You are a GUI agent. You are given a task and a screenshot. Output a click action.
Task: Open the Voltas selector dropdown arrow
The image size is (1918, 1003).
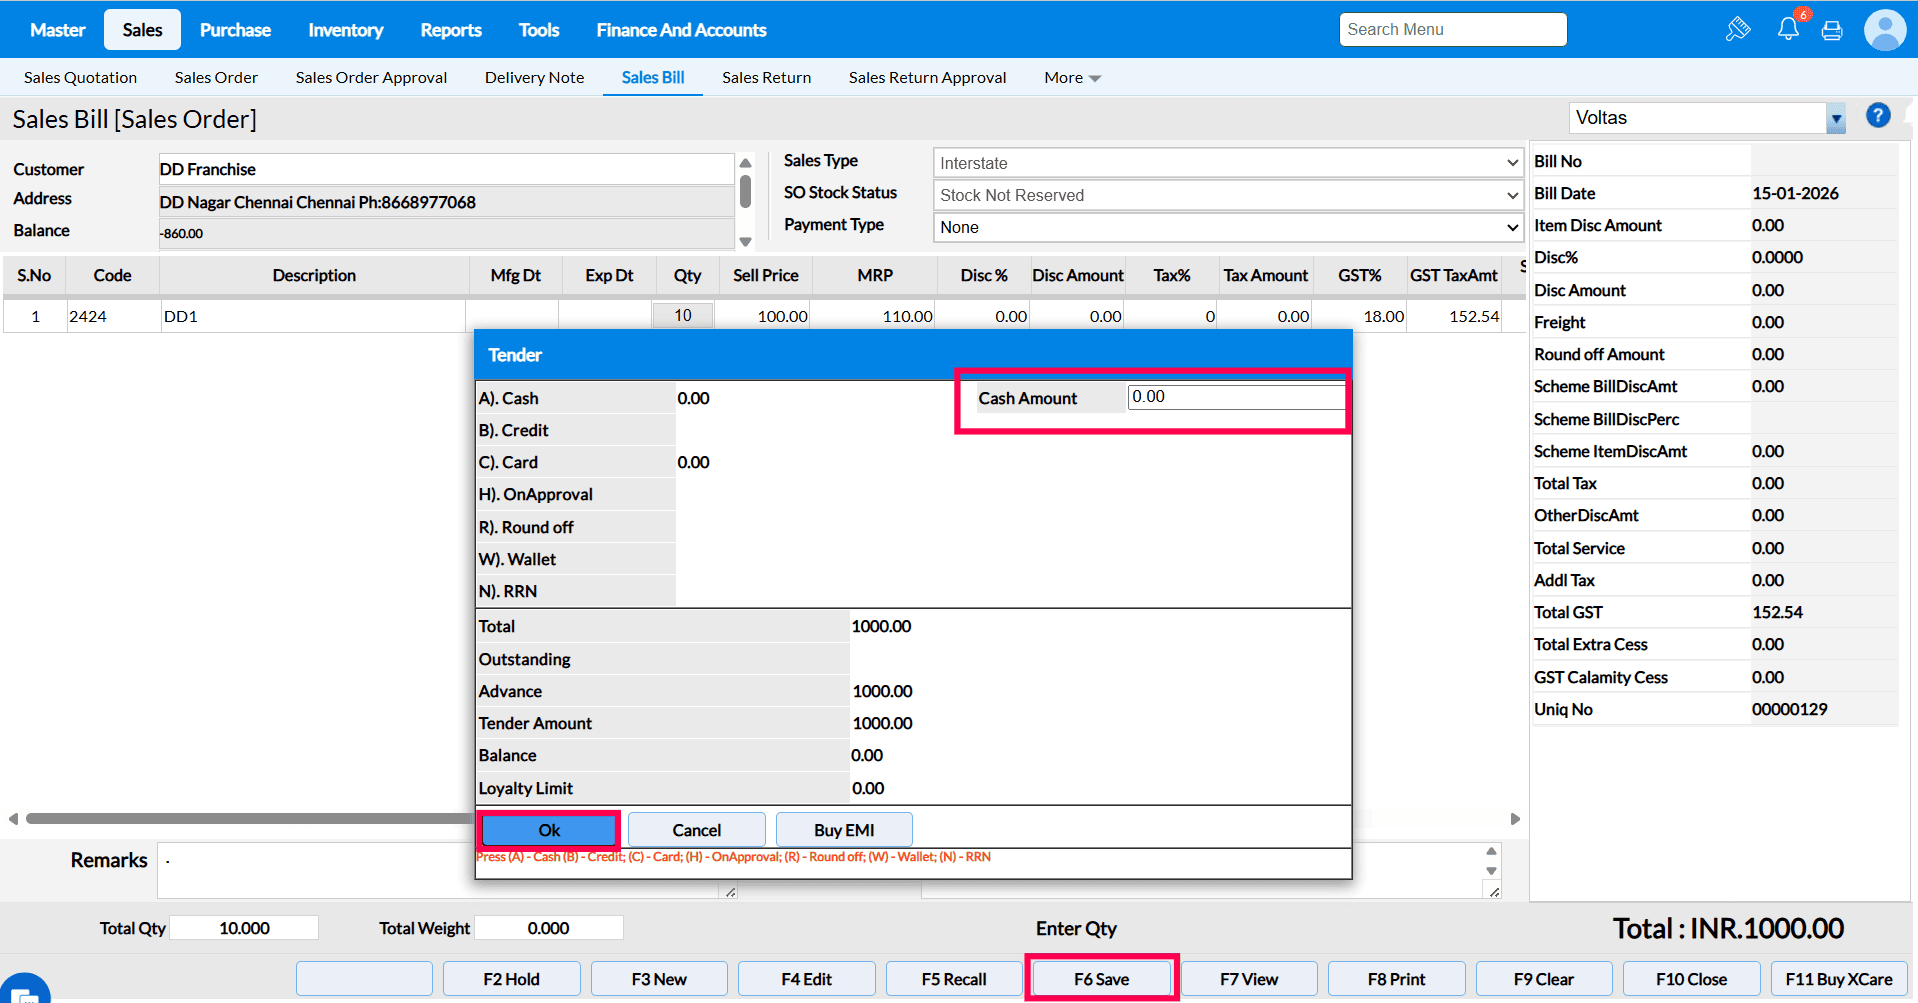click(1835, 119)
